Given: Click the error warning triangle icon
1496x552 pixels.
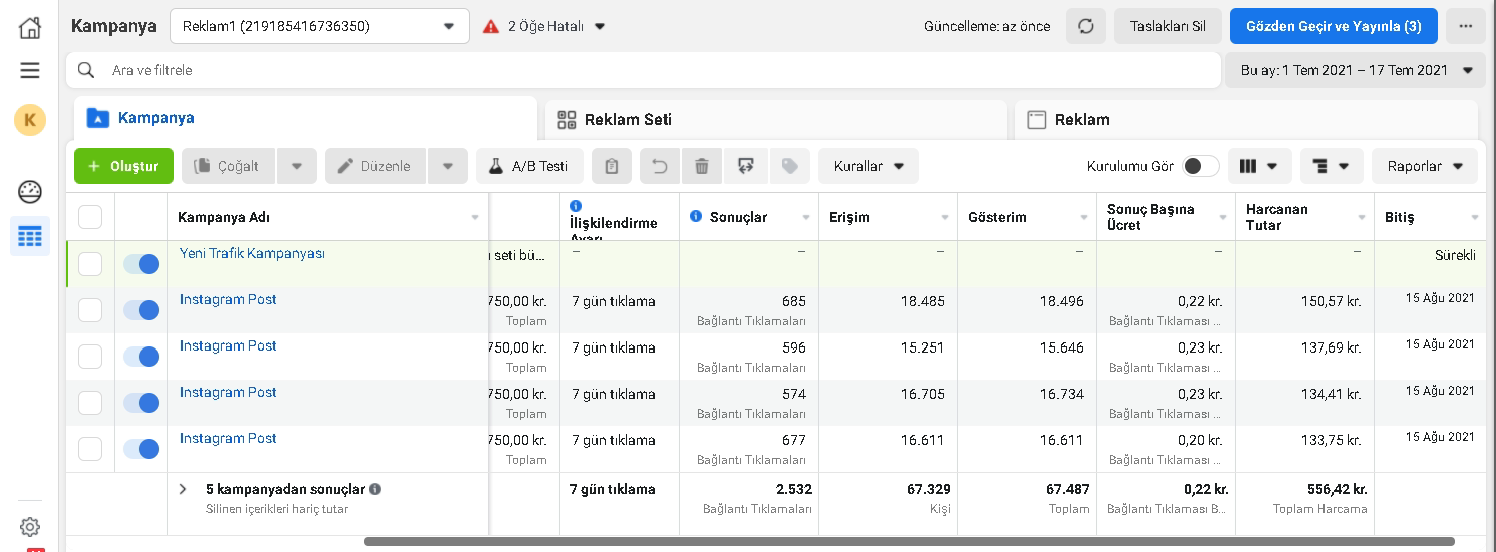Looking at the screenshot, I should pyautogui.click(x=491, y=26).
